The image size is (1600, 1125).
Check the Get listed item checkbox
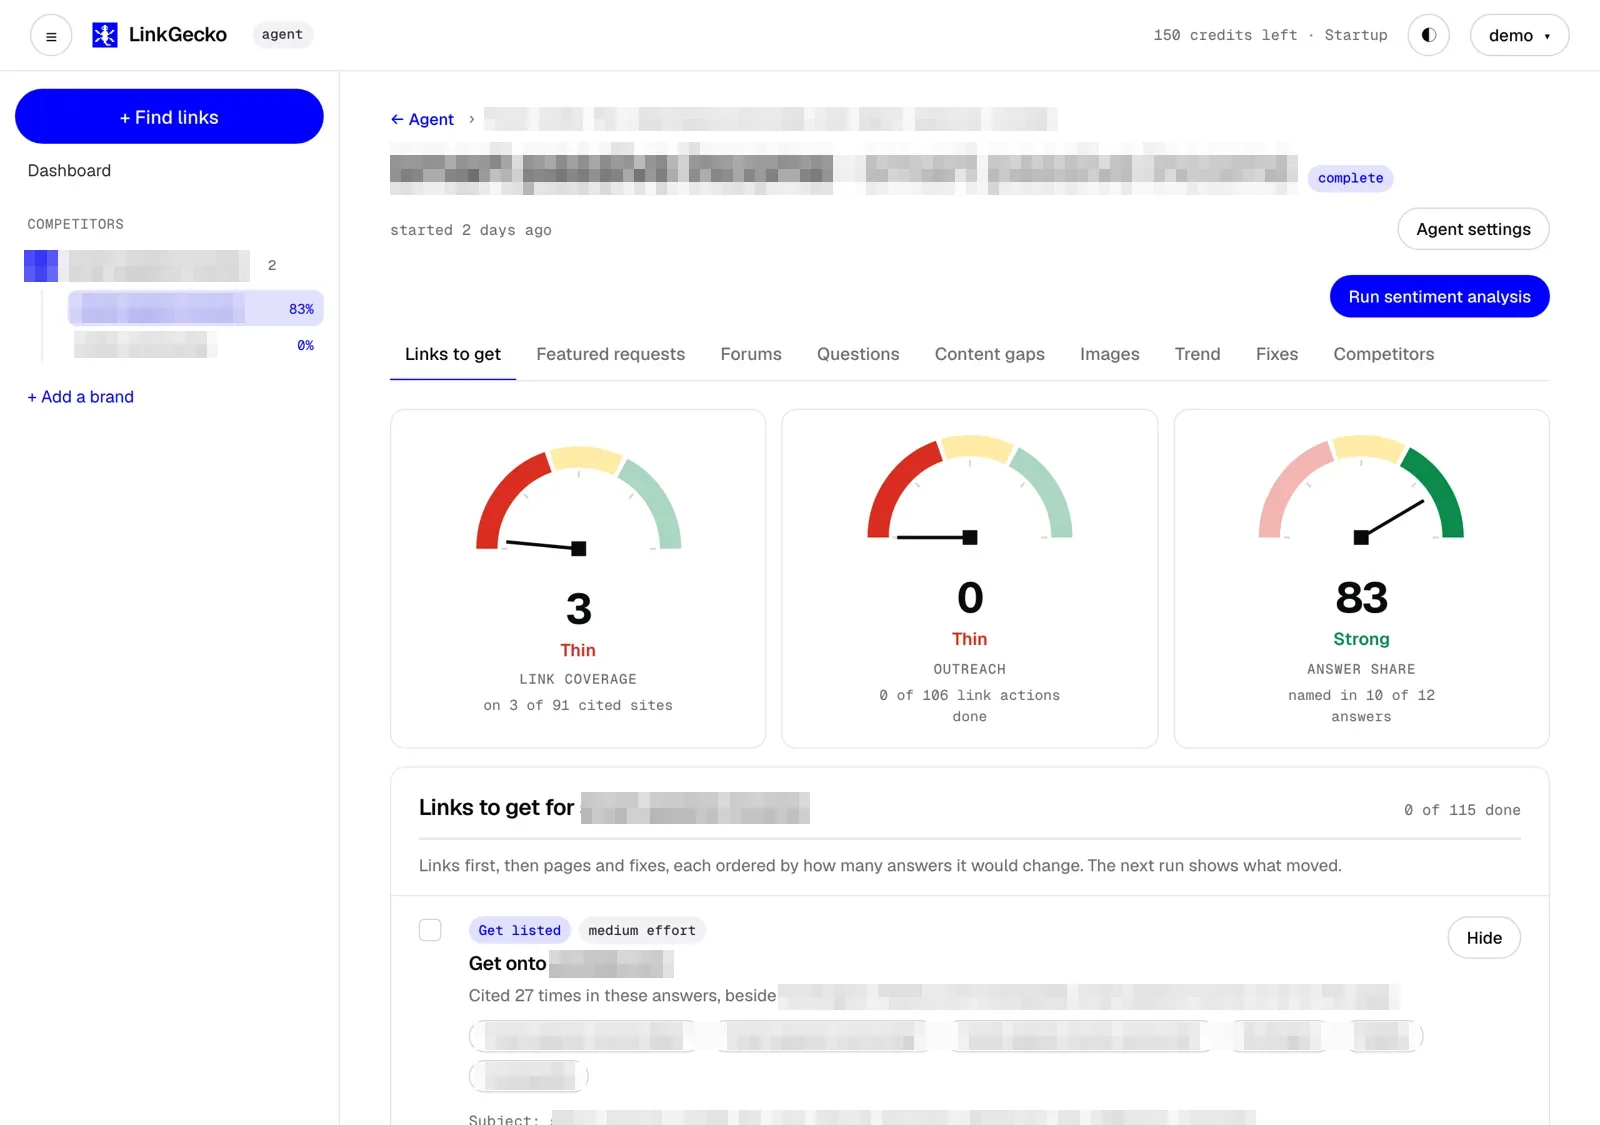click(430, 930)
